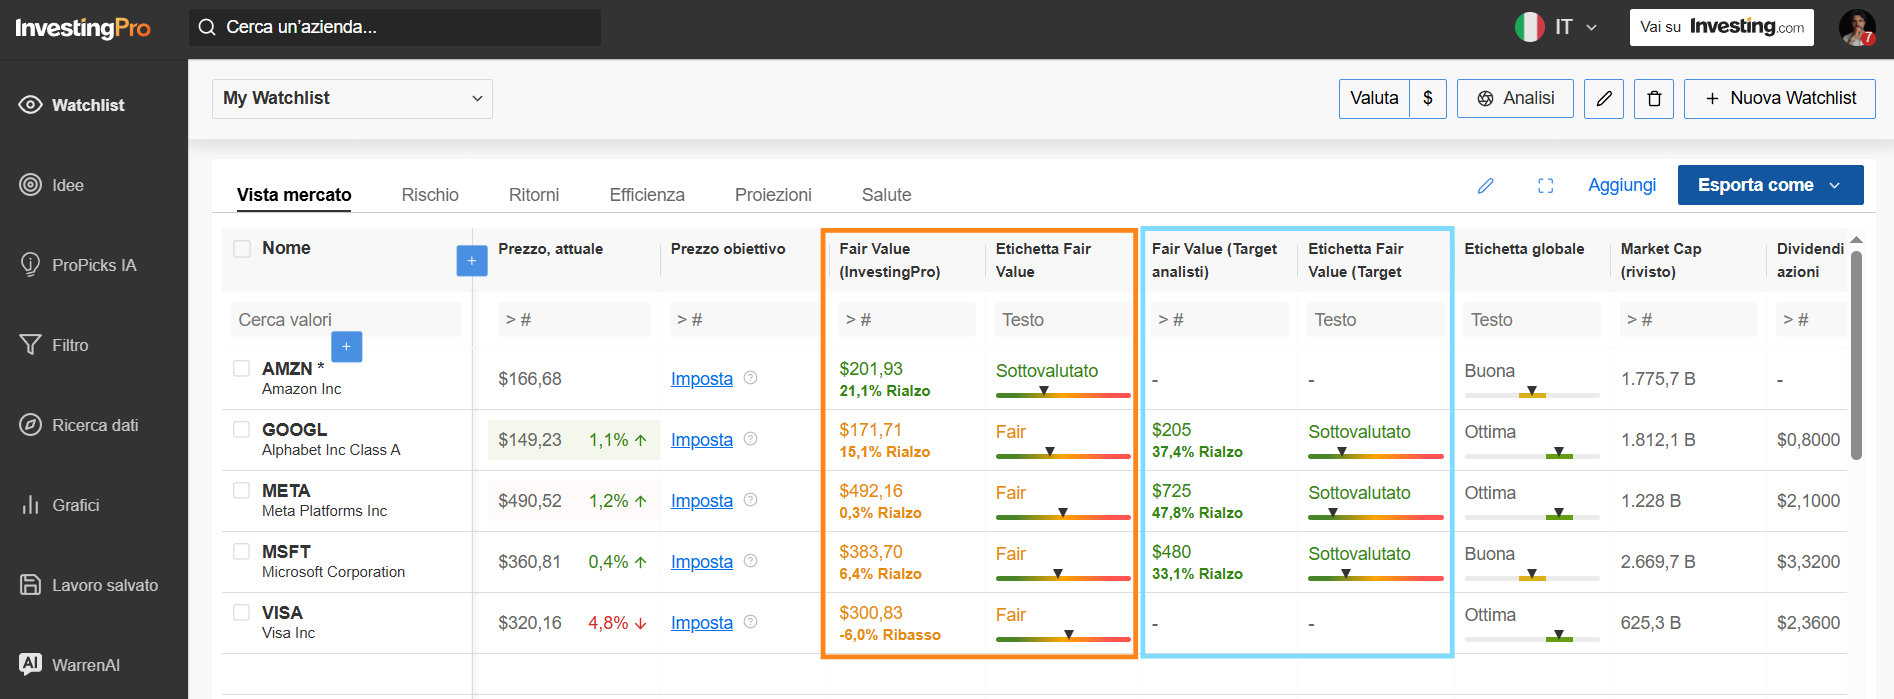The width and height of the screenshot is (1894, 699).
Task: Open Grafici chart icon
Action: [x=30, y=505]
